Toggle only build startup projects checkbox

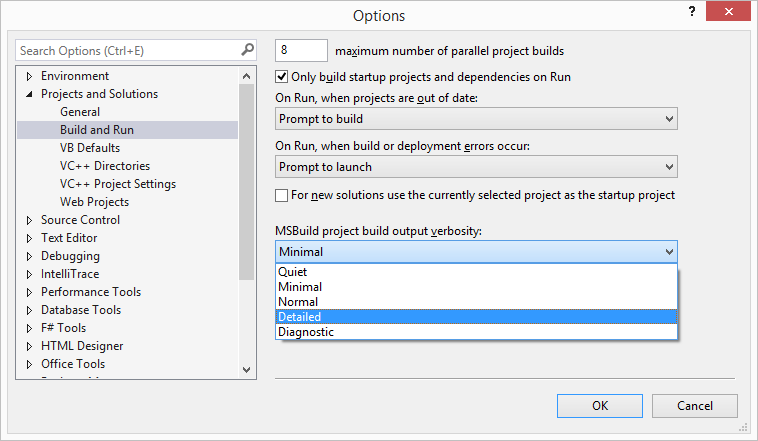click(282, 76)
